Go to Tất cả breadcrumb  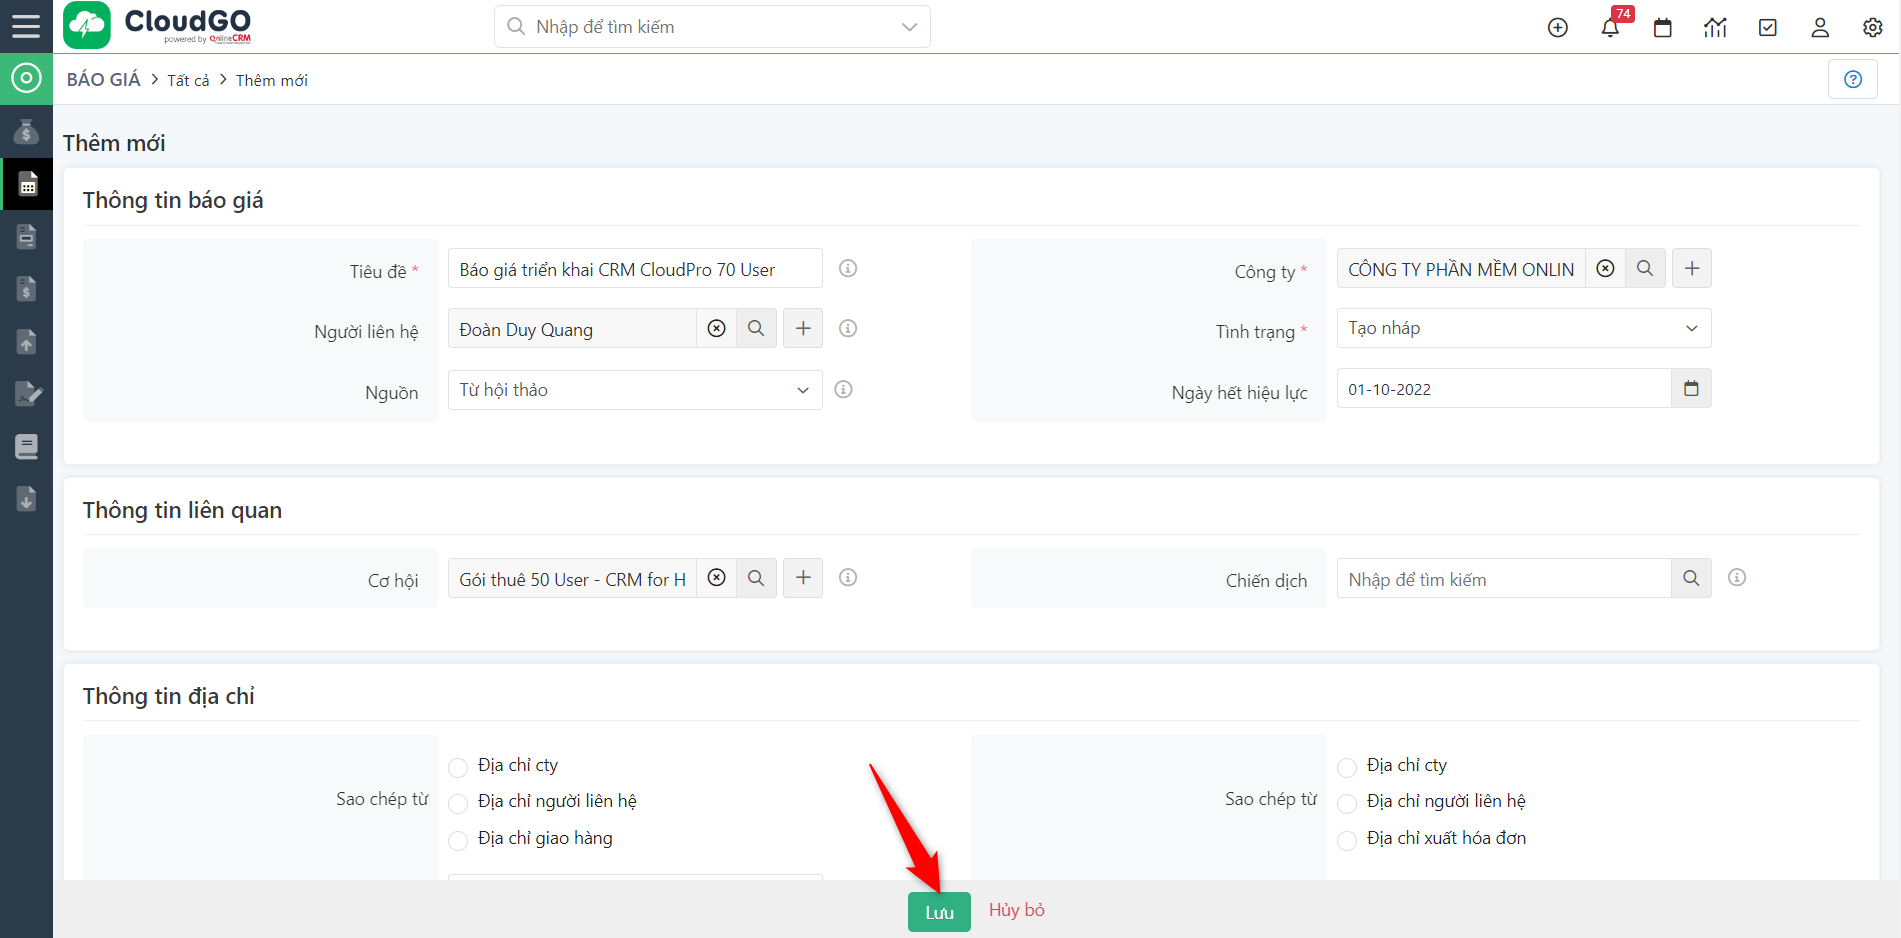[x=188, y=81]
